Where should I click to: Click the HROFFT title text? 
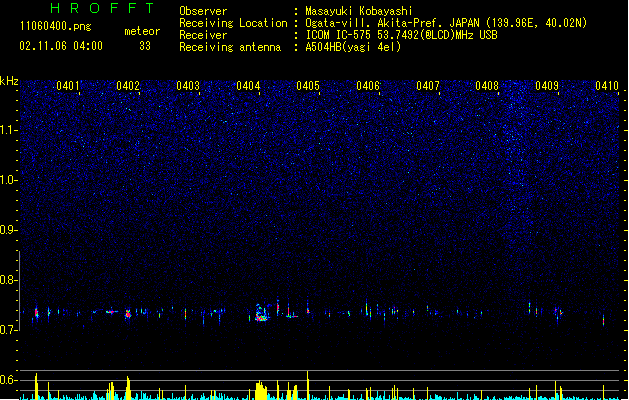point(103,8)
